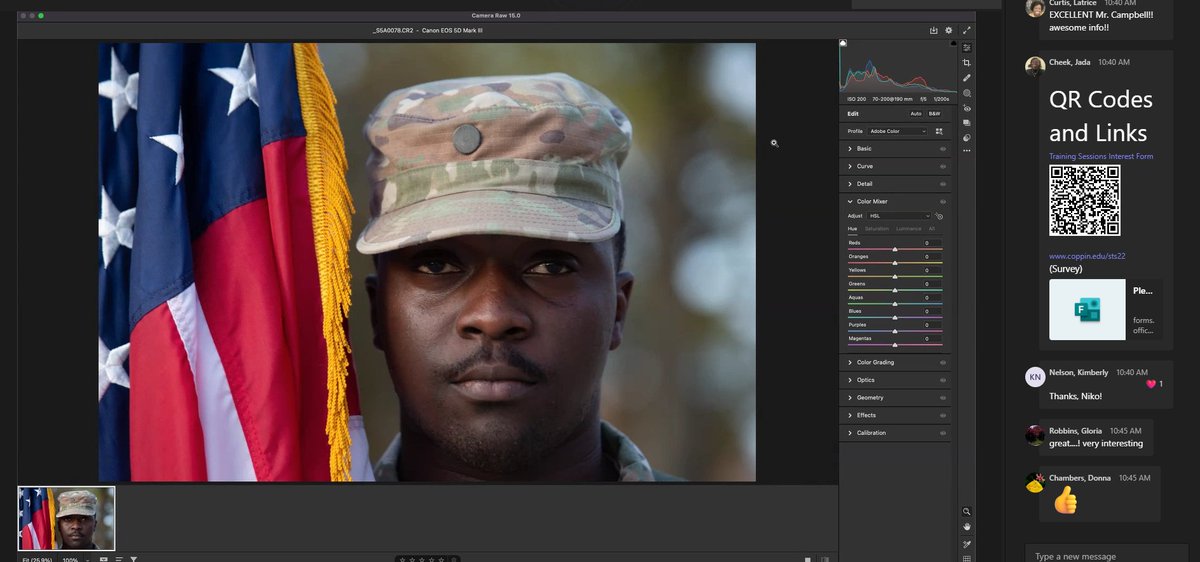Select the Healing brush tool icon

tap(967, 78)
